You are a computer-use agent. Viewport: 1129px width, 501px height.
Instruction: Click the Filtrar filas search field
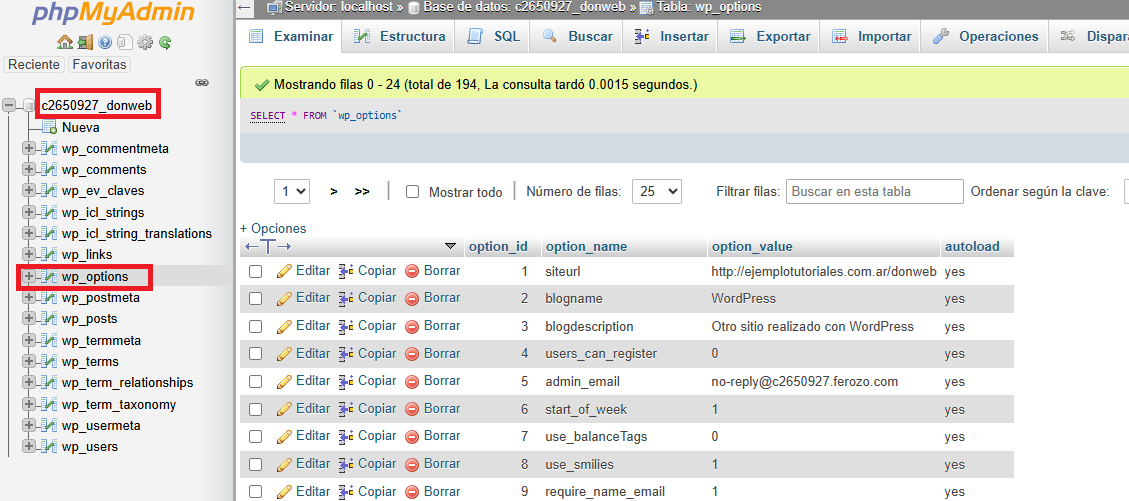(x=875, y=191)
